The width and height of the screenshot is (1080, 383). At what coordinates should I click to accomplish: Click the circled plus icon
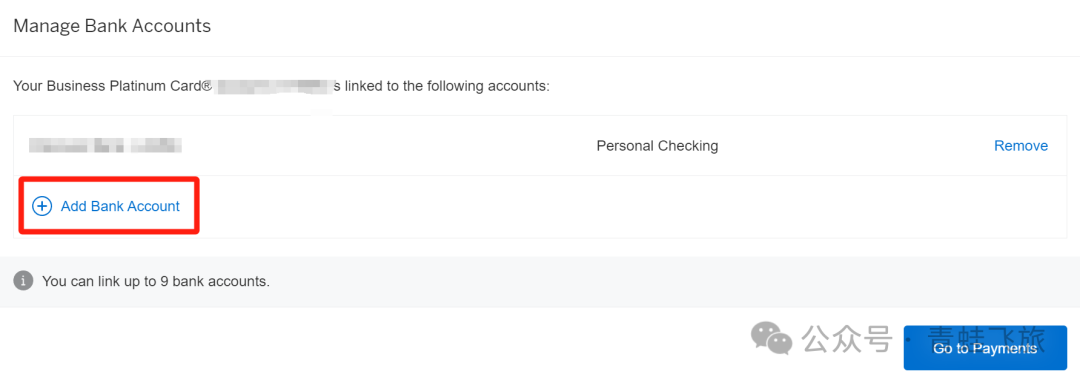(x=42, y=206)
